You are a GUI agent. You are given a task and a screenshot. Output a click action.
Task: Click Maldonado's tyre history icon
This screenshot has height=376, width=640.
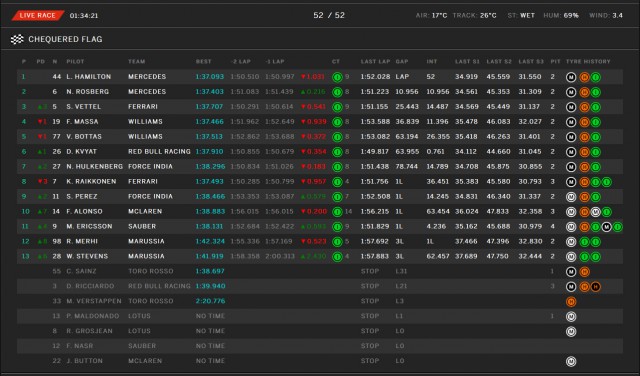571,316
